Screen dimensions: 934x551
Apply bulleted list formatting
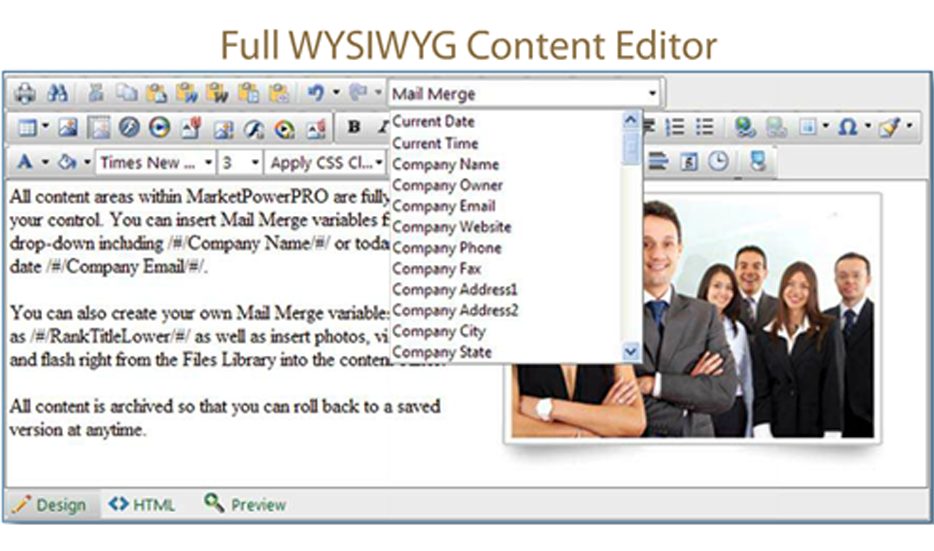[x=705, y=127]
